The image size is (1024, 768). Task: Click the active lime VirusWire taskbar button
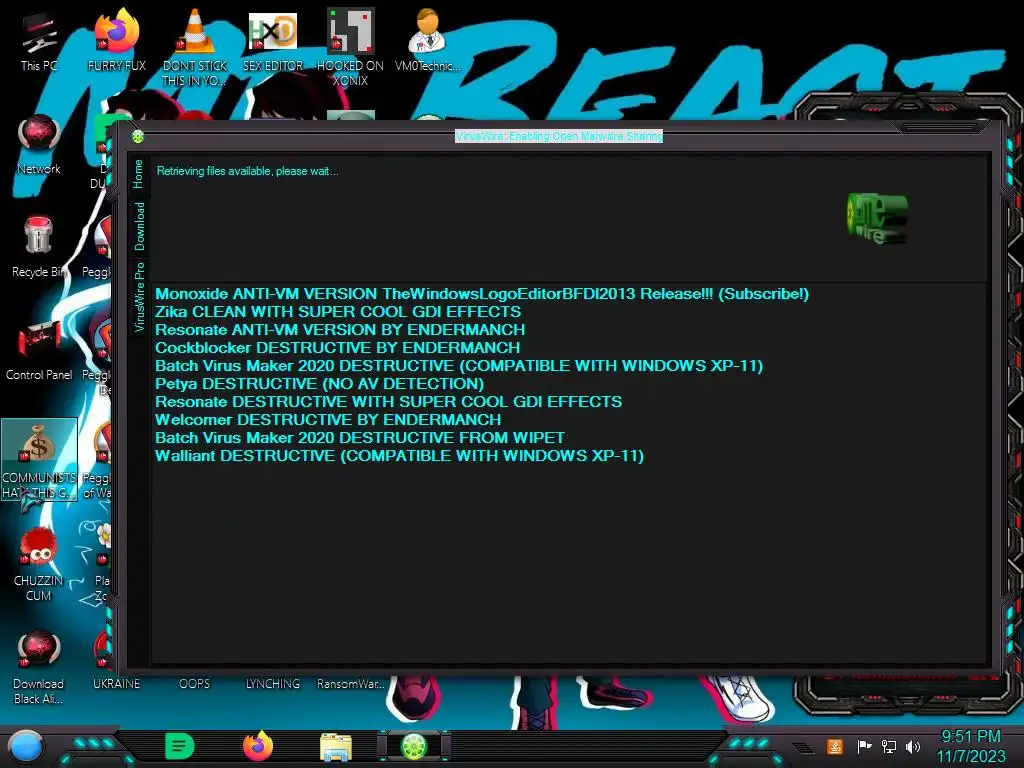pyautogui.click(x=413, y=746)
